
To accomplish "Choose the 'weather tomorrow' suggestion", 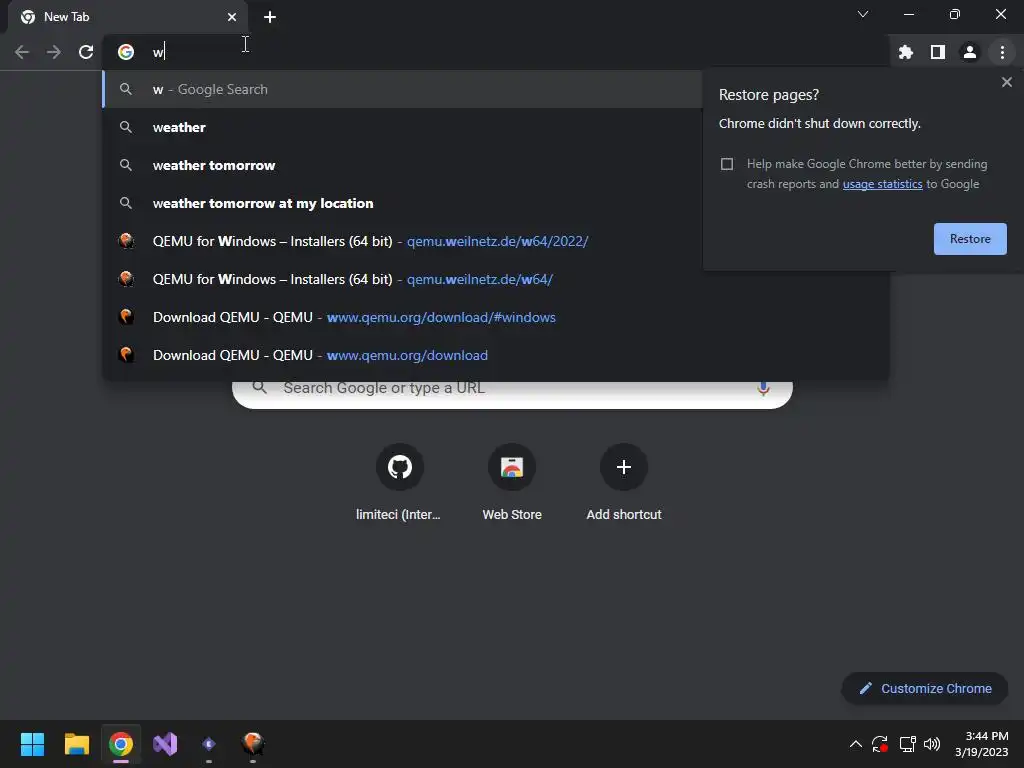I will click(402, 165).
